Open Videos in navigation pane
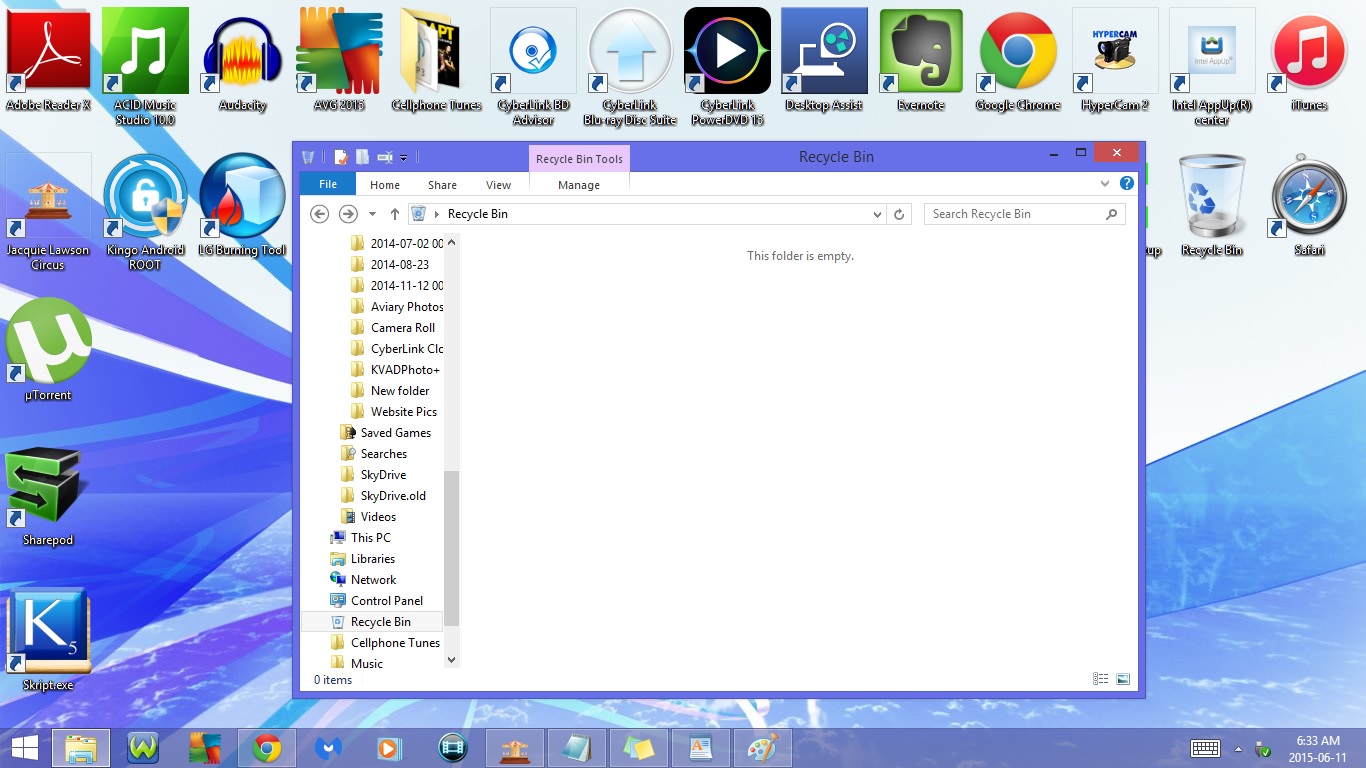The image size is (1366, 768). click(369, 517)
